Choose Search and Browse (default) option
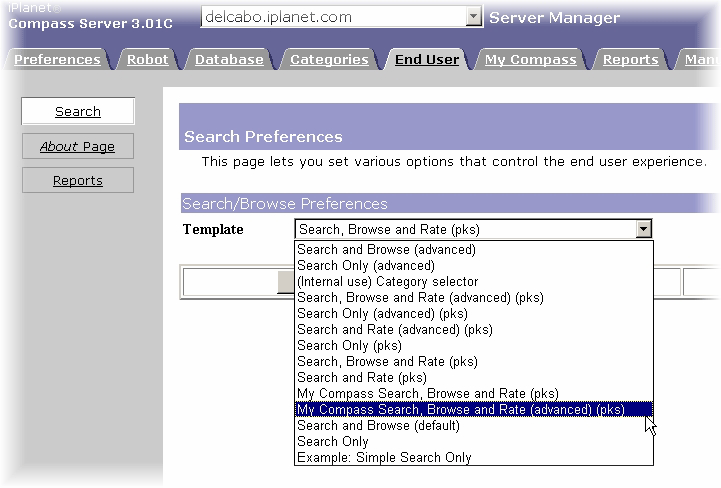 (474, 425)
